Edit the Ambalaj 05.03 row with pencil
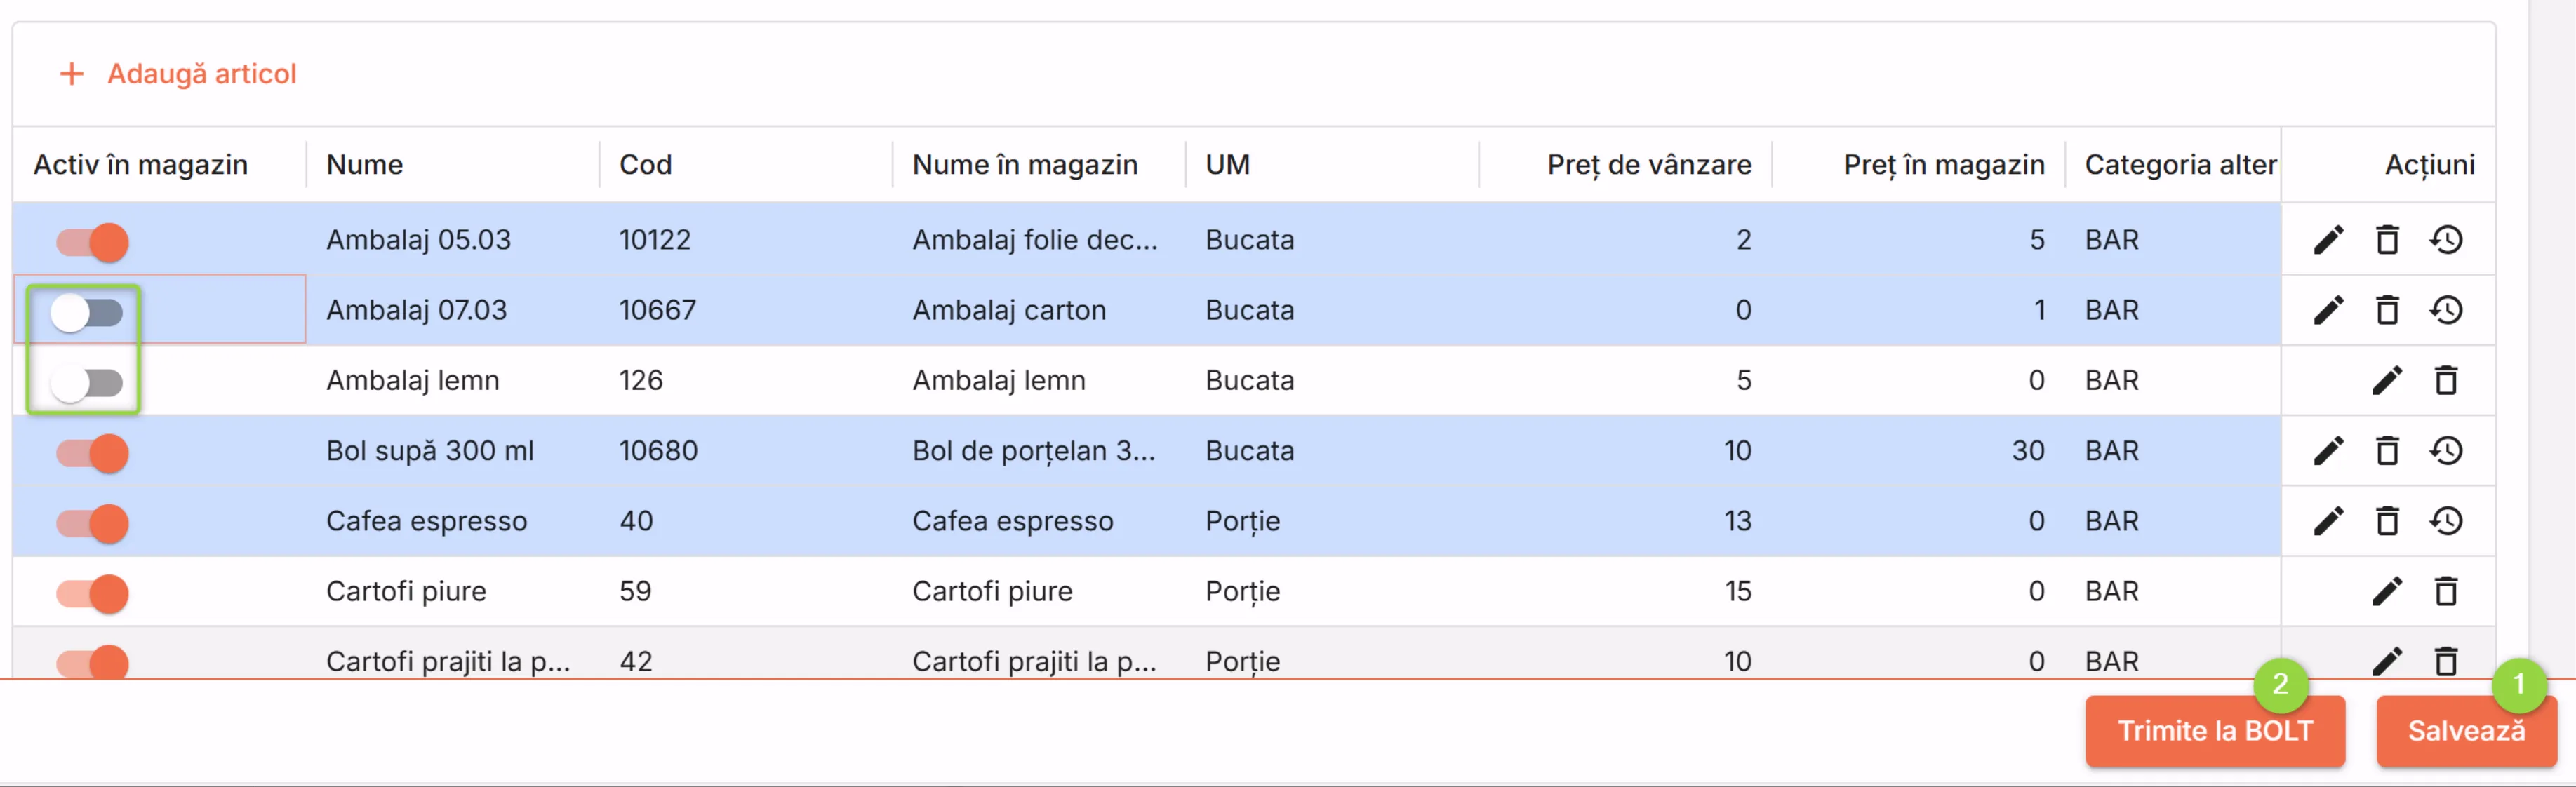This screenshot has height=787, width=2576. click(x=2328, y=240)
